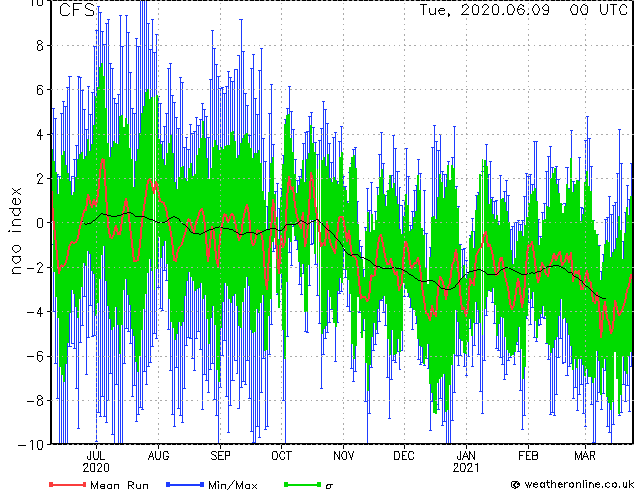Click the DEC month label
634x490 pixels.
404,456
